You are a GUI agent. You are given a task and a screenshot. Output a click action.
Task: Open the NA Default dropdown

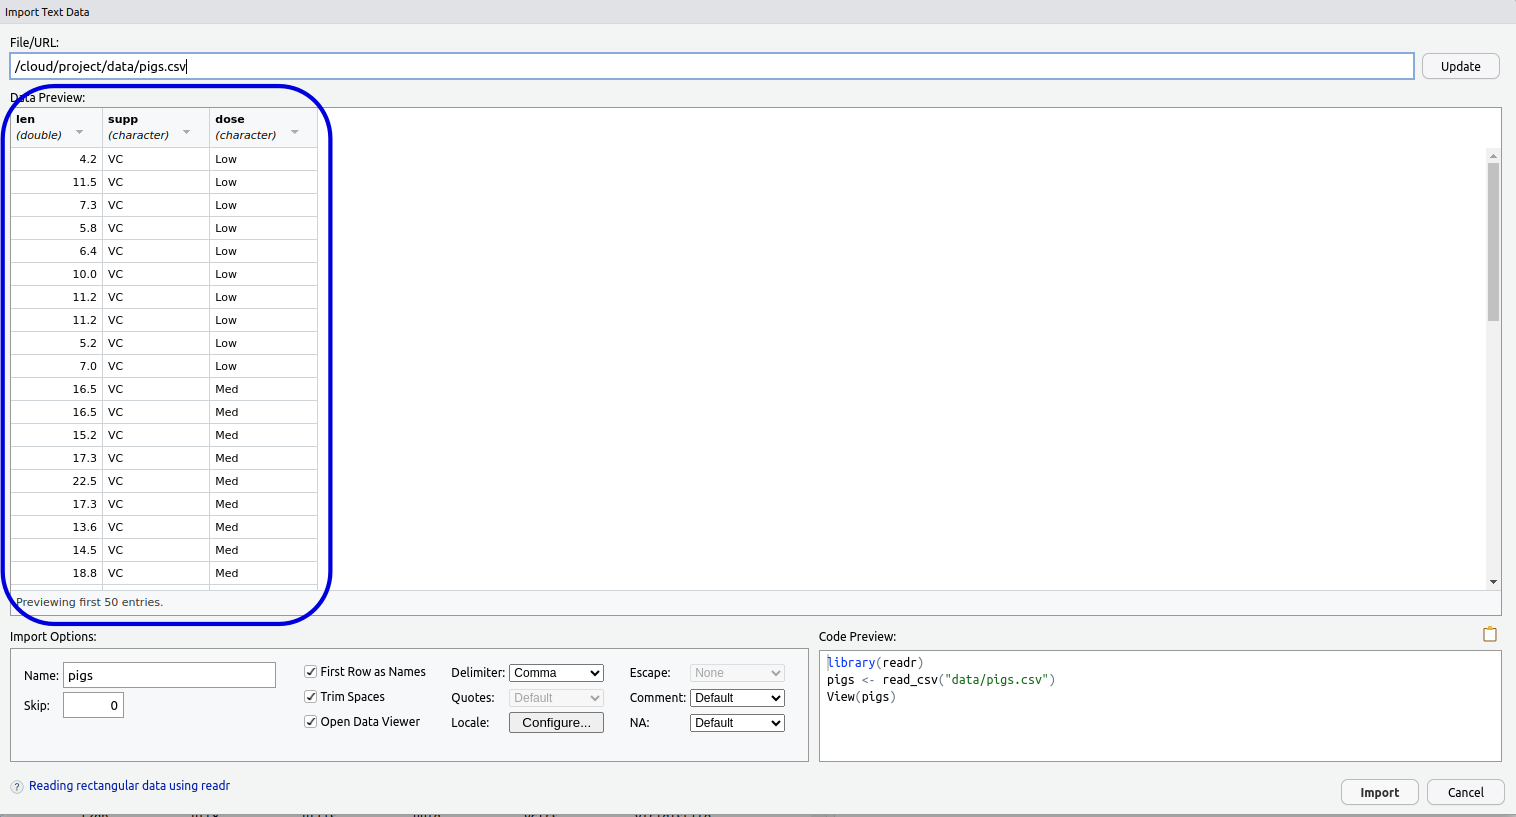point(737,723)
